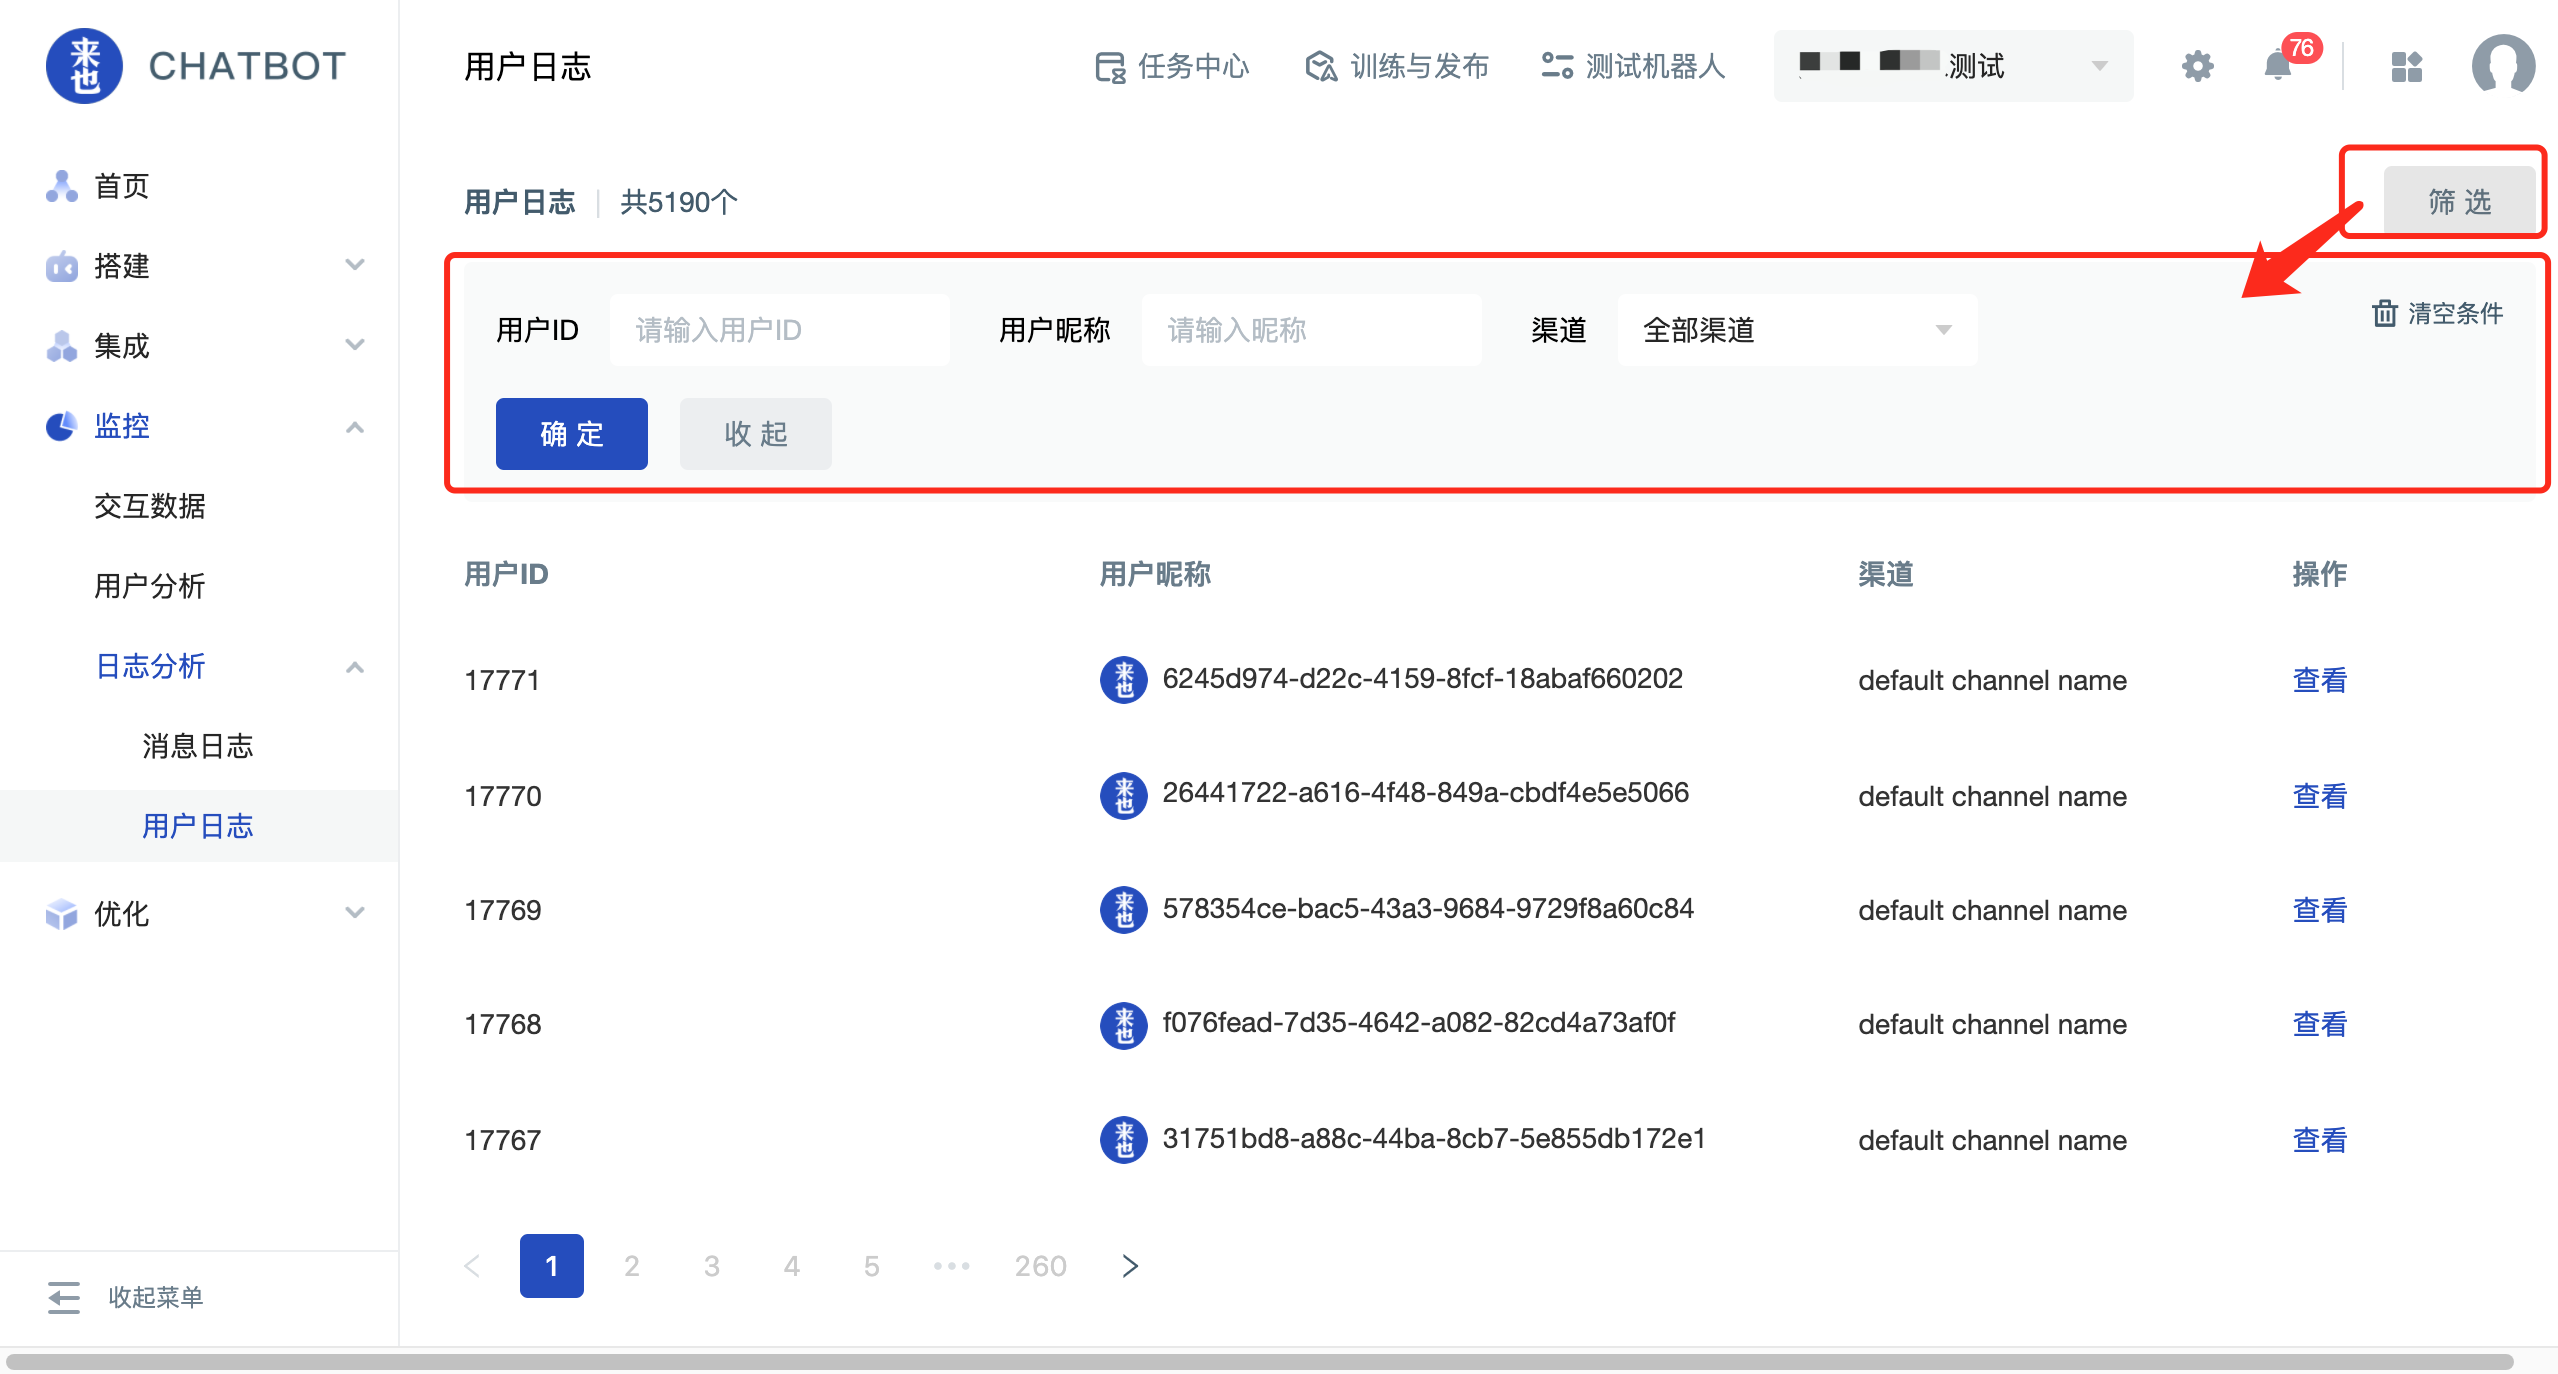2558x1374 pixels.
Task: Click the 渠道 column header
Action: click(1886, 574)
